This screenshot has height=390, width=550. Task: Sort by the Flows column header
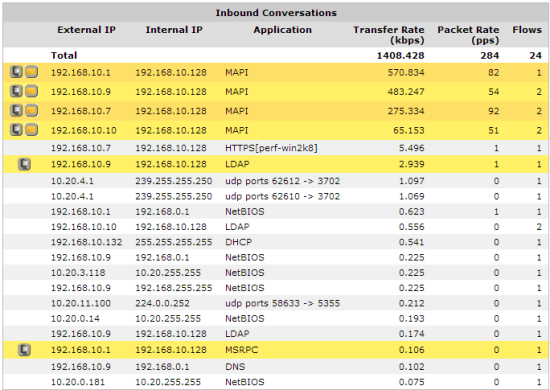[x=527, y=30]
